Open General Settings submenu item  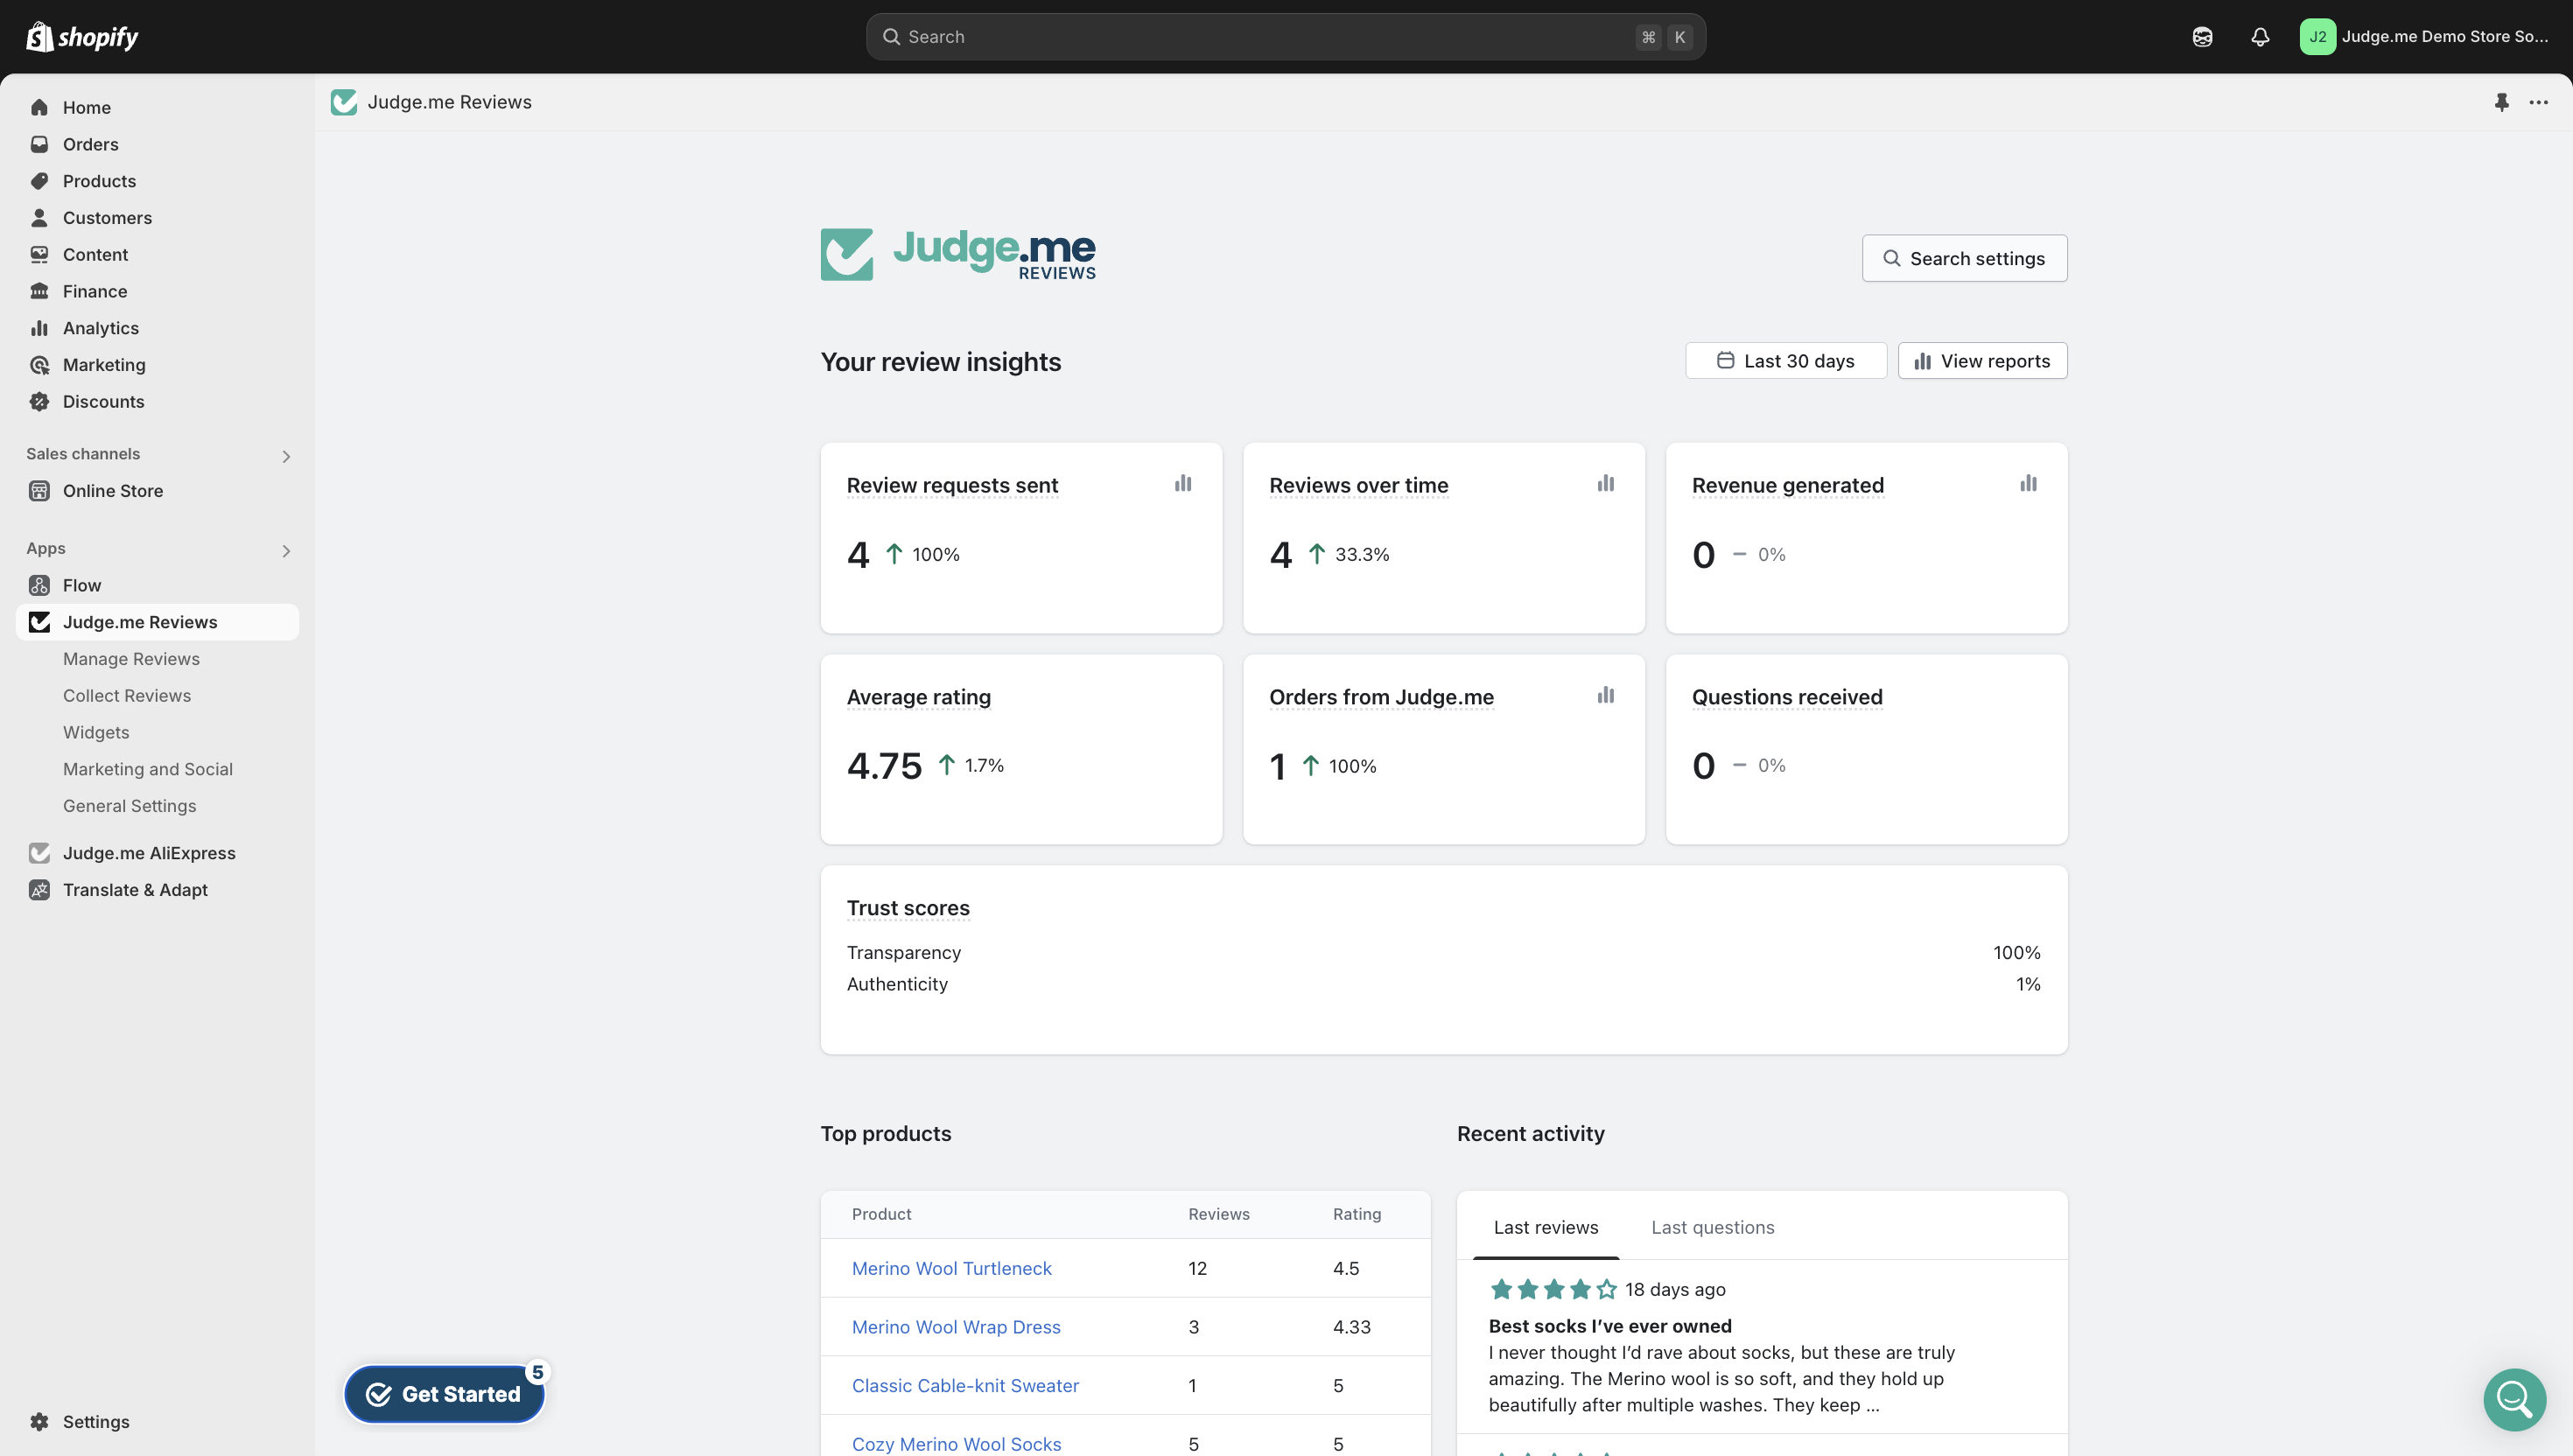130,806
